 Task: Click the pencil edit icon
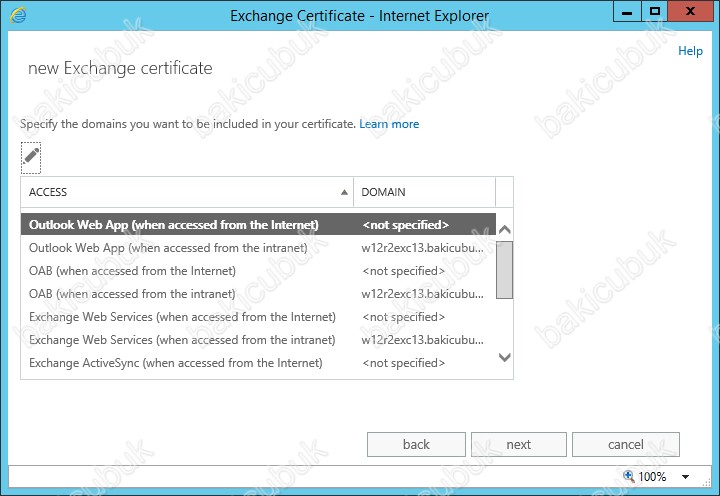[31, 158]
